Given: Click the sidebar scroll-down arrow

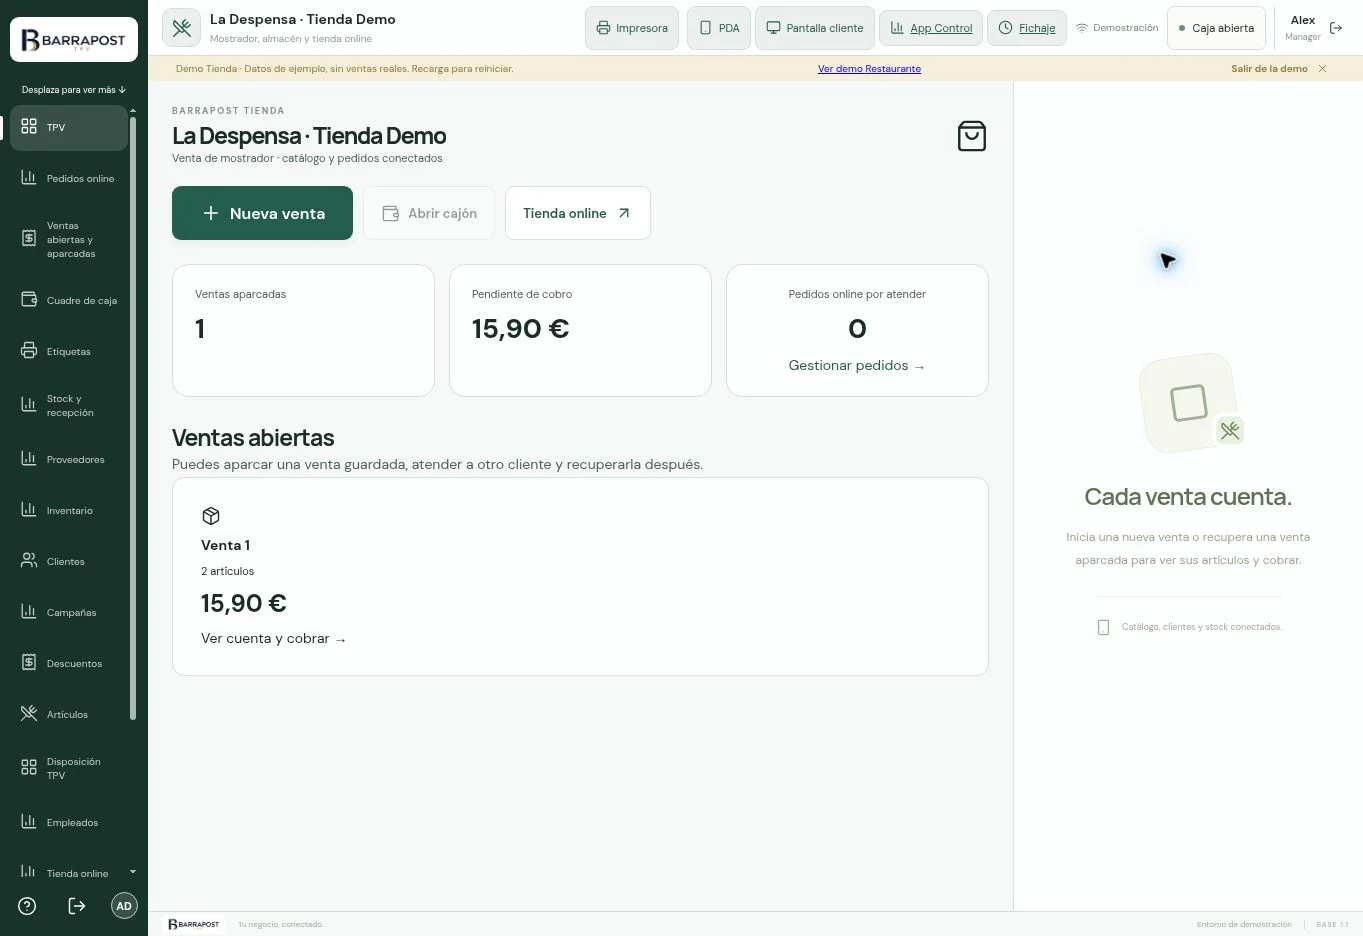Looking at the screenshot, I should pos(133,872).
